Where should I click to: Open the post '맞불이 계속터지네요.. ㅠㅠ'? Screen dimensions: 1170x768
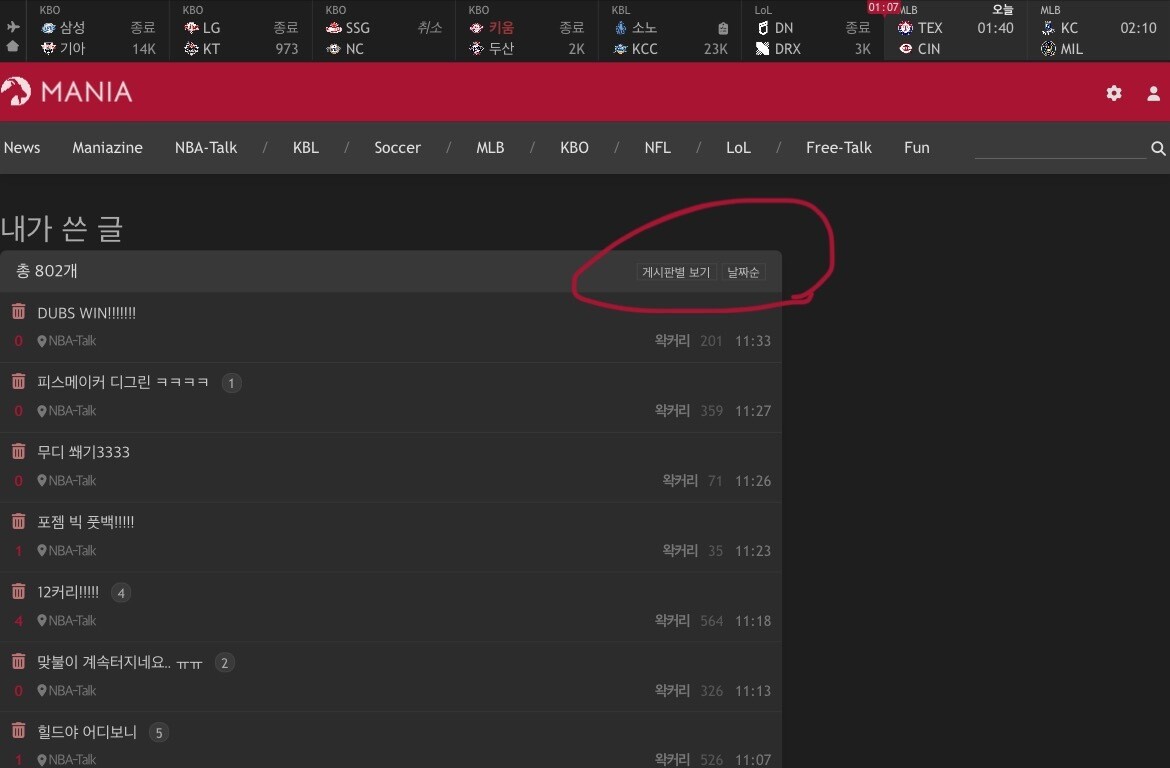pyautogui.click(x=120, y=663)
